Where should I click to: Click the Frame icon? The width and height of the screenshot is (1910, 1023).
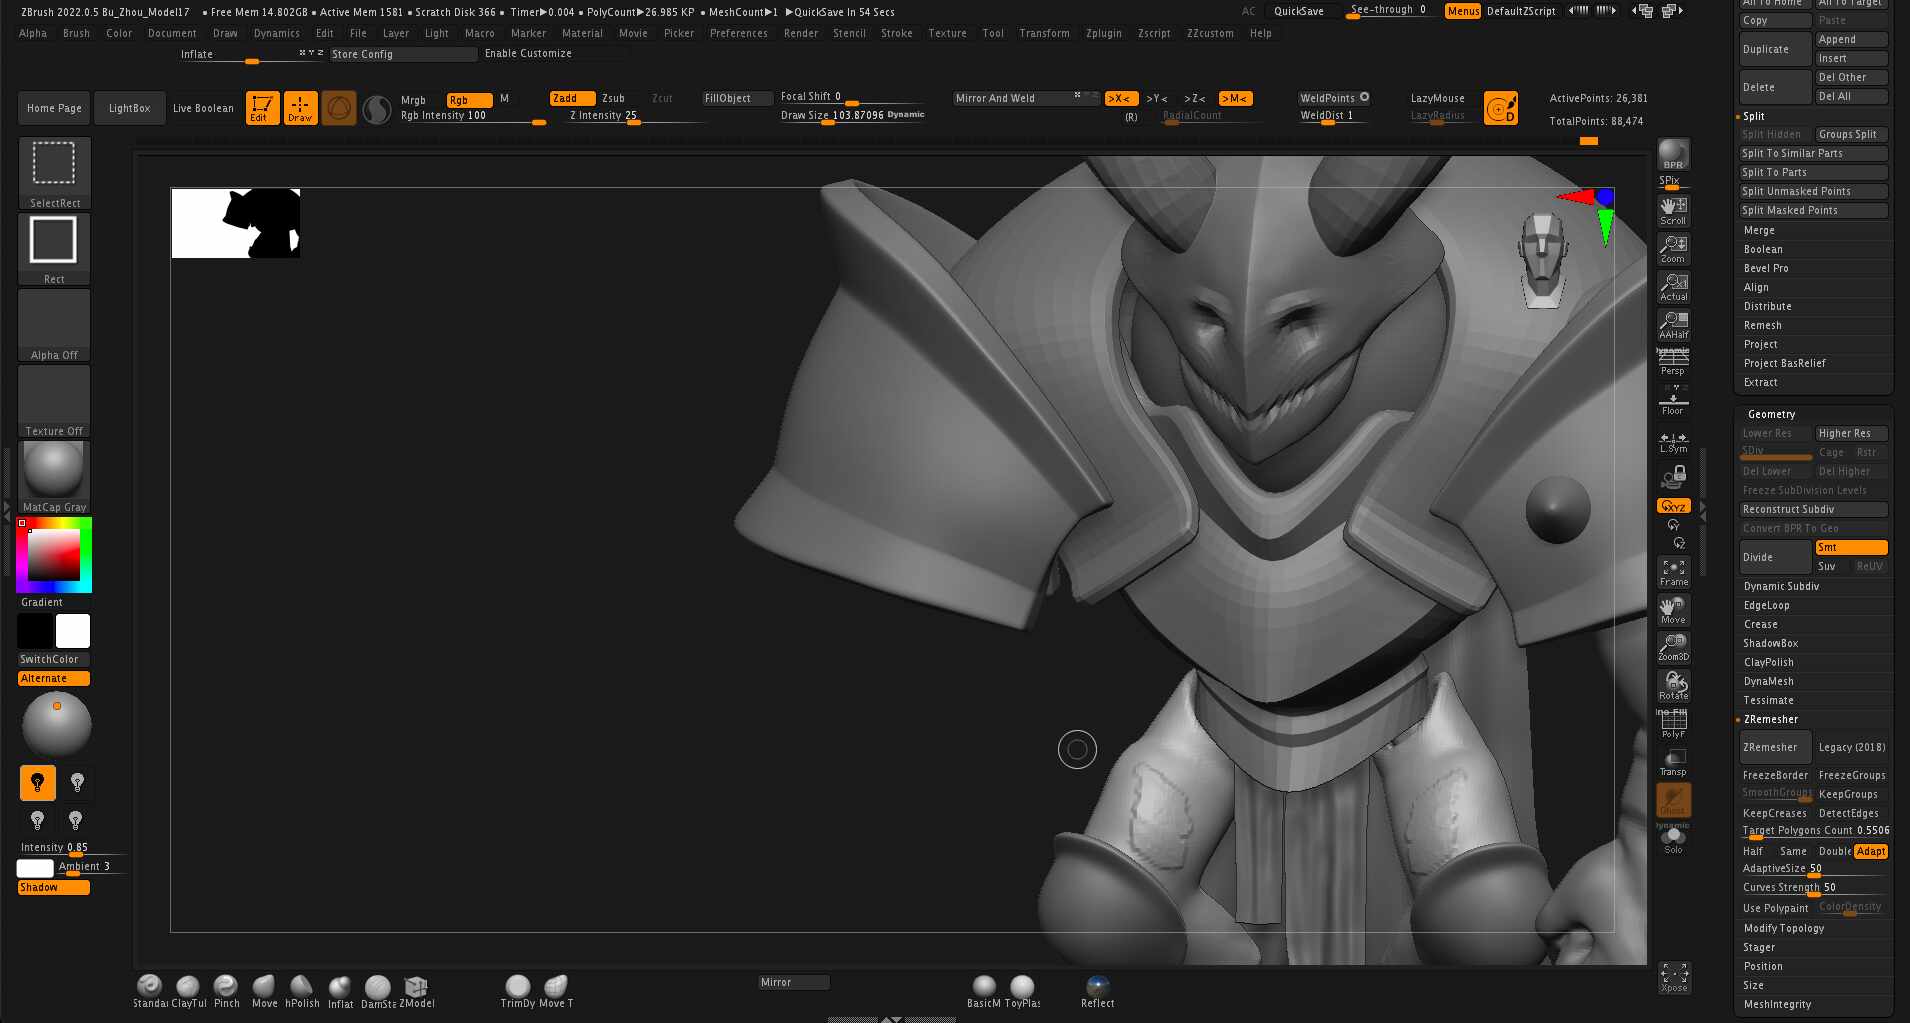(1673, 572)
